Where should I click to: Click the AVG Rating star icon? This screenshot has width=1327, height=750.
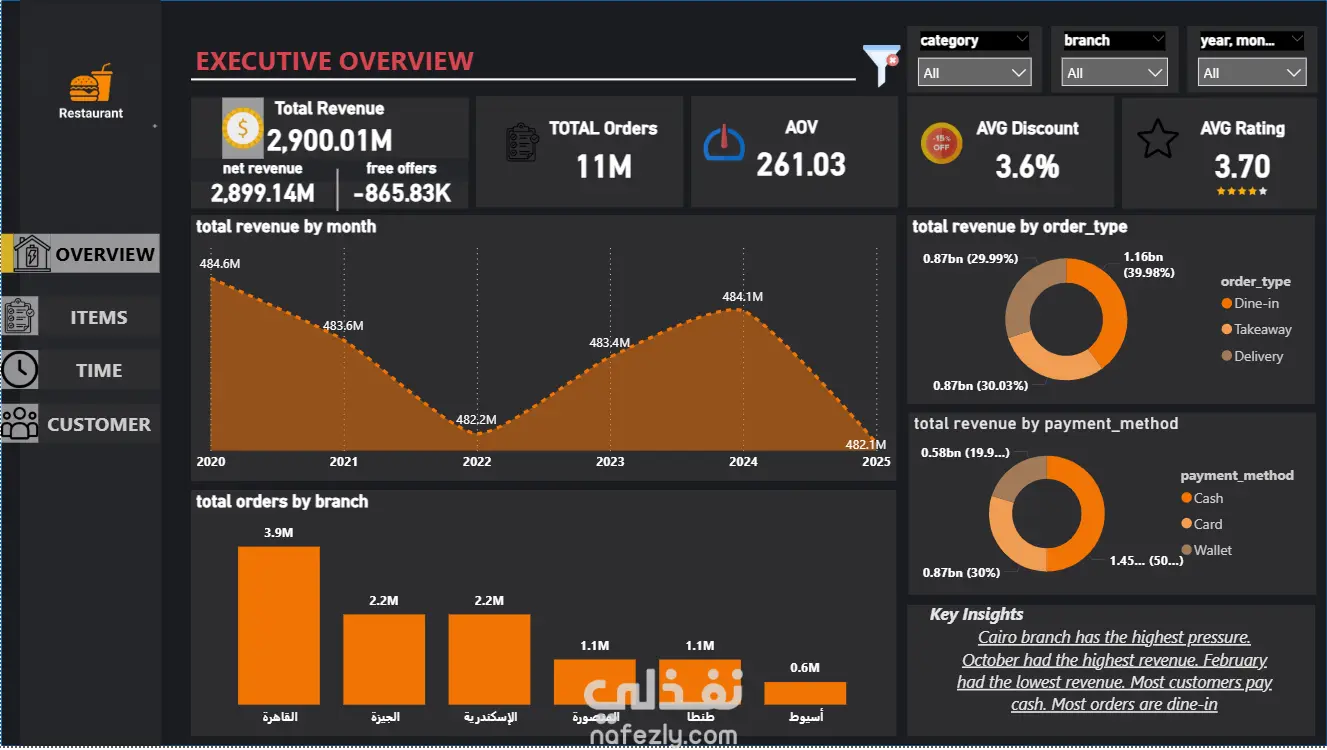pyautogui.click(x=1158, y=138)
